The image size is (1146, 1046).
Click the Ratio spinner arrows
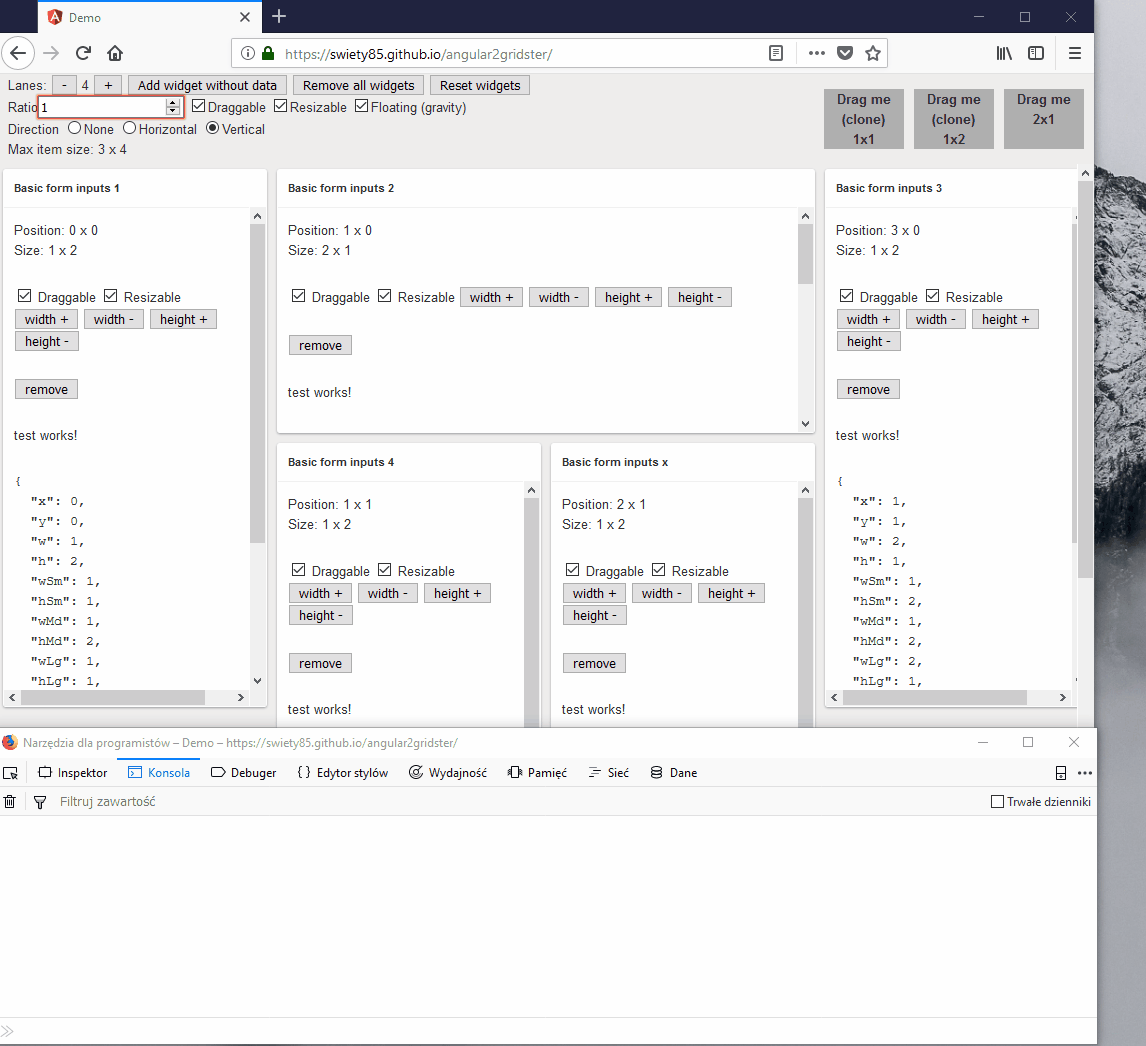(172, 107)
